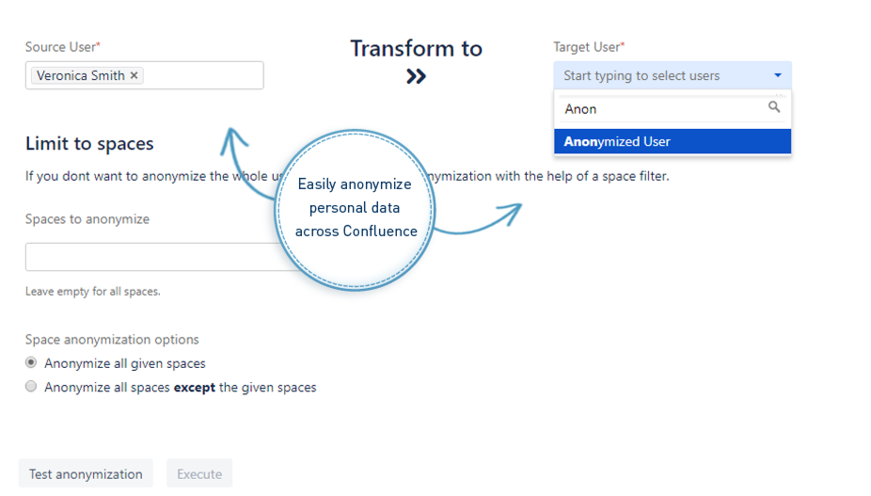Focus the search field containing 'Anon'

point(660,108)
